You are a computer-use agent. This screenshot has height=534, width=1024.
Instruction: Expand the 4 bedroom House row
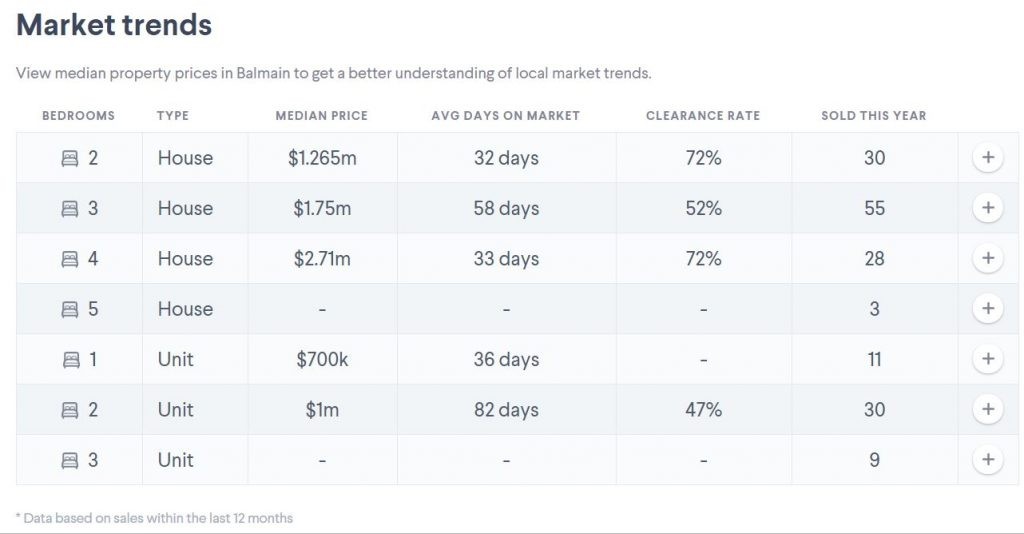(x=987, y=258)
